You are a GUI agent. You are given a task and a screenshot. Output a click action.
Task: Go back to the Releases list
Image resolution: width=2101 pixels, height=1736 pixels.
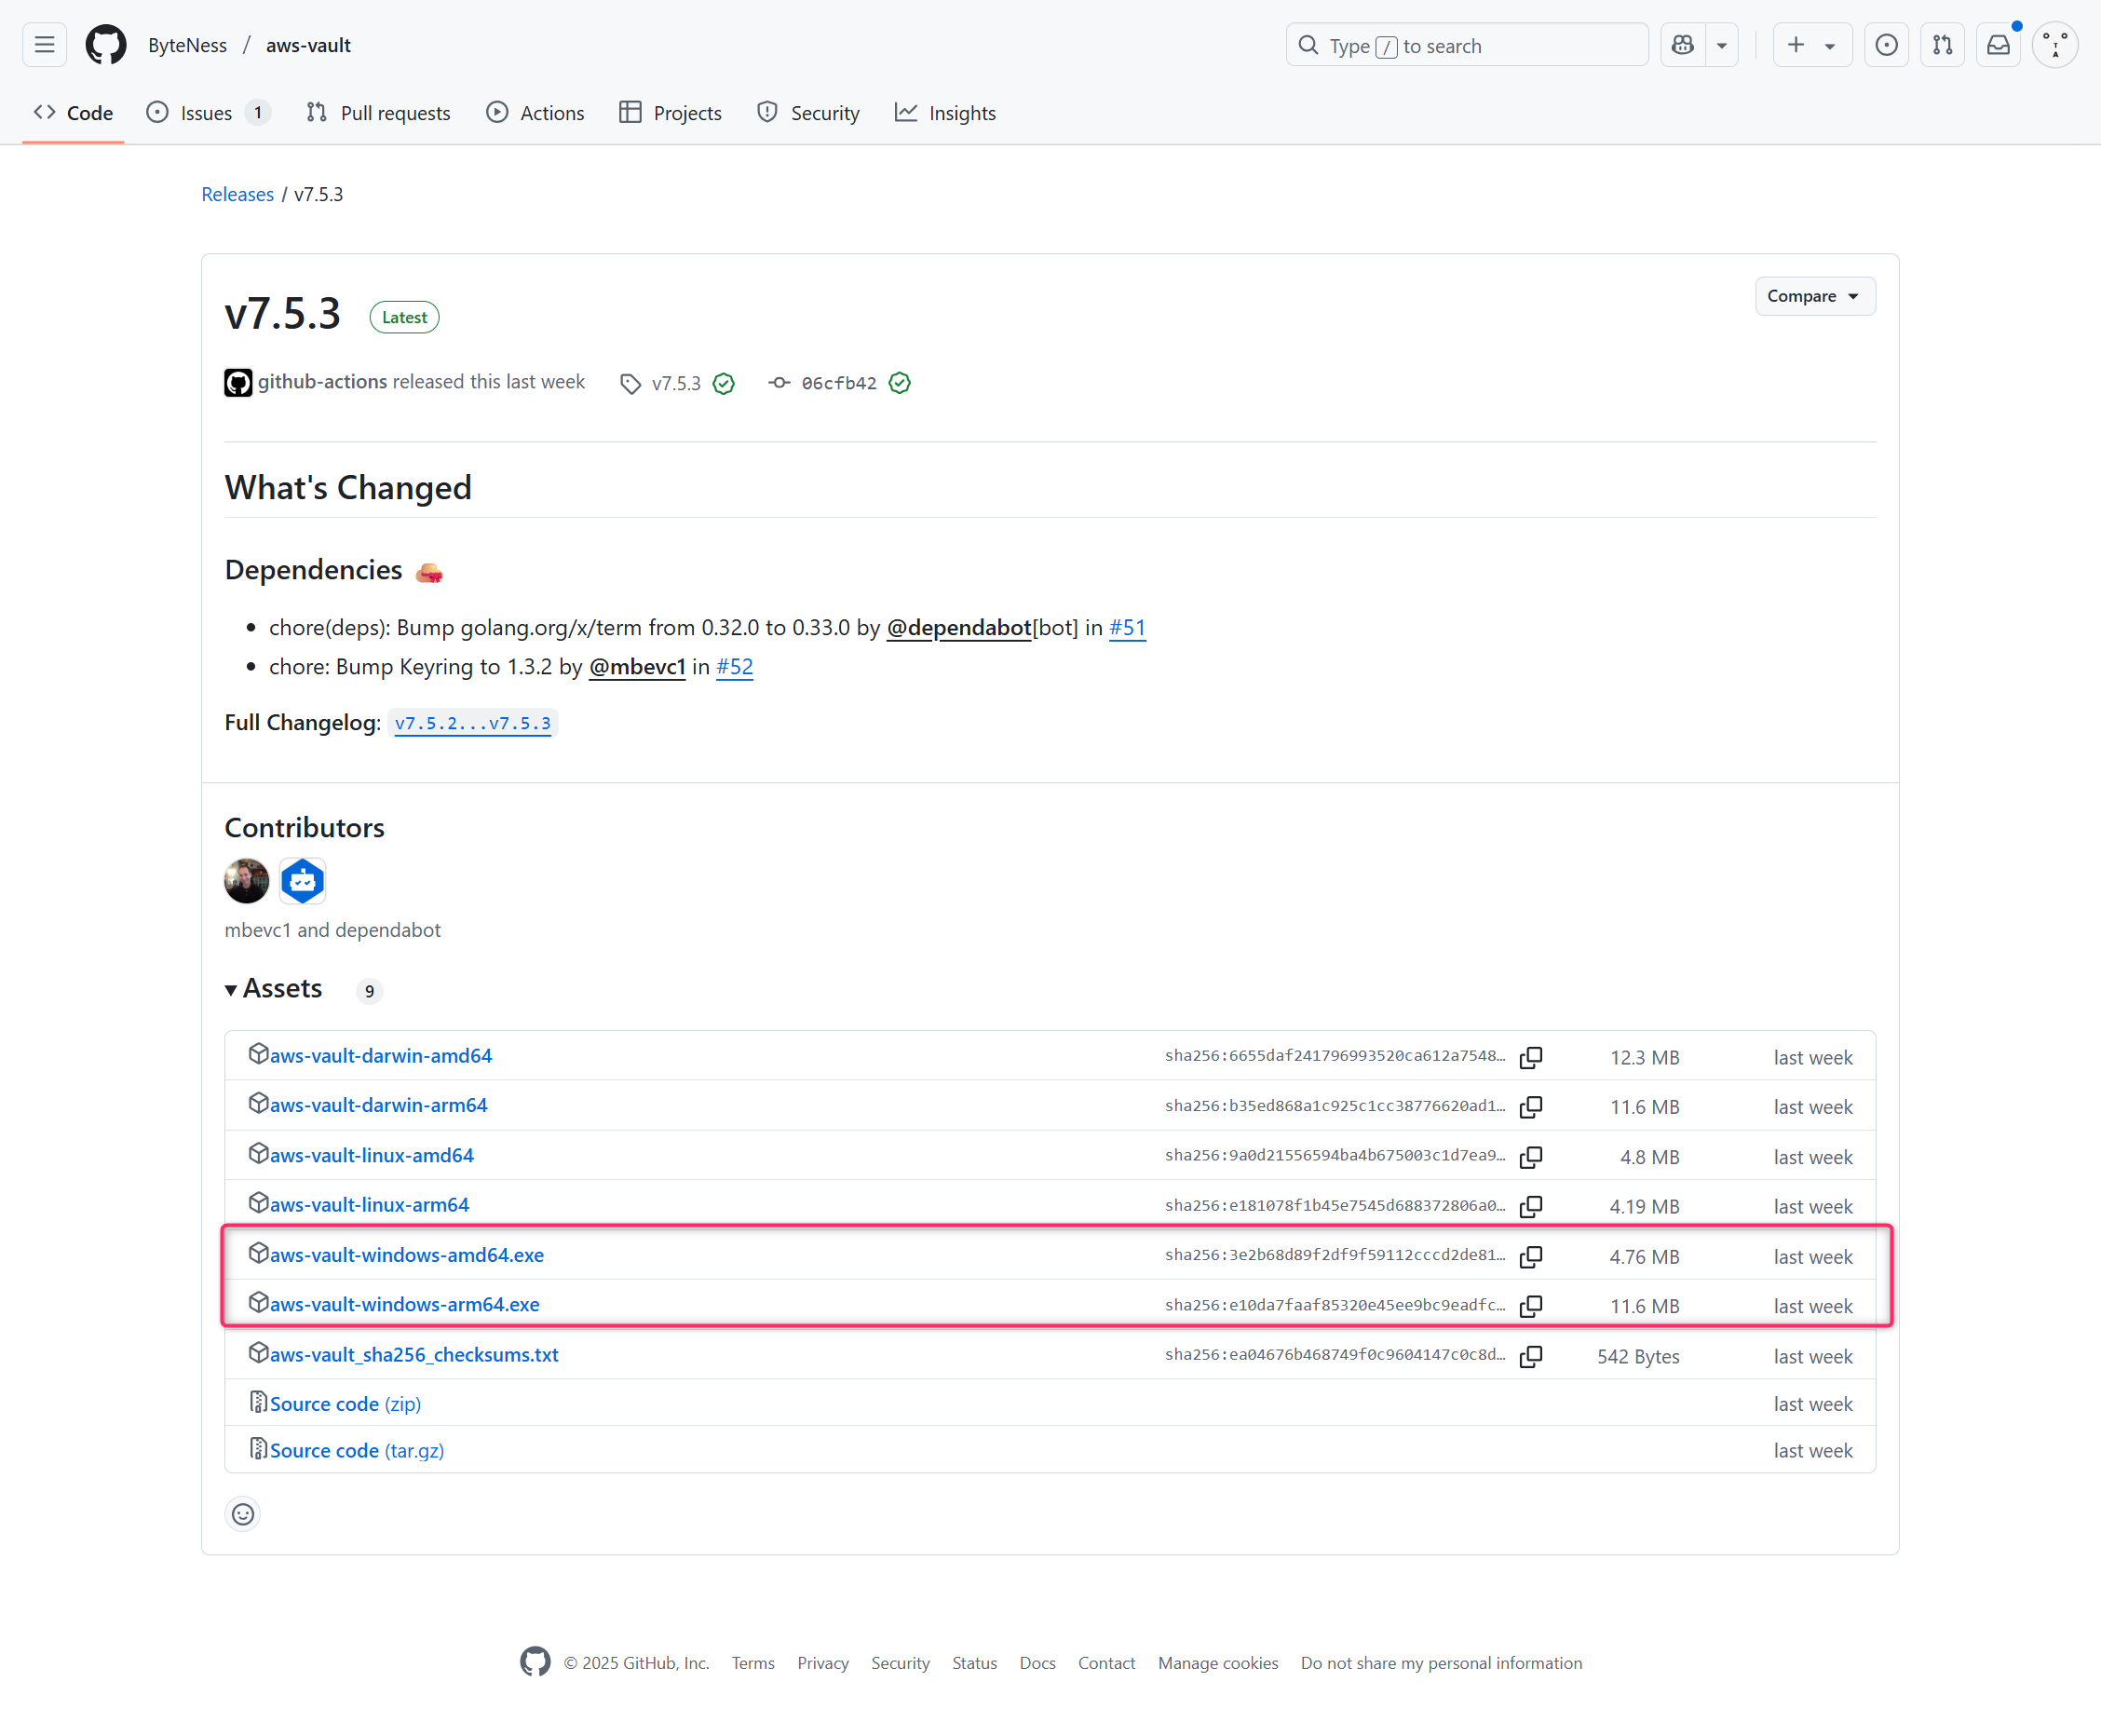tap(237, 194)
